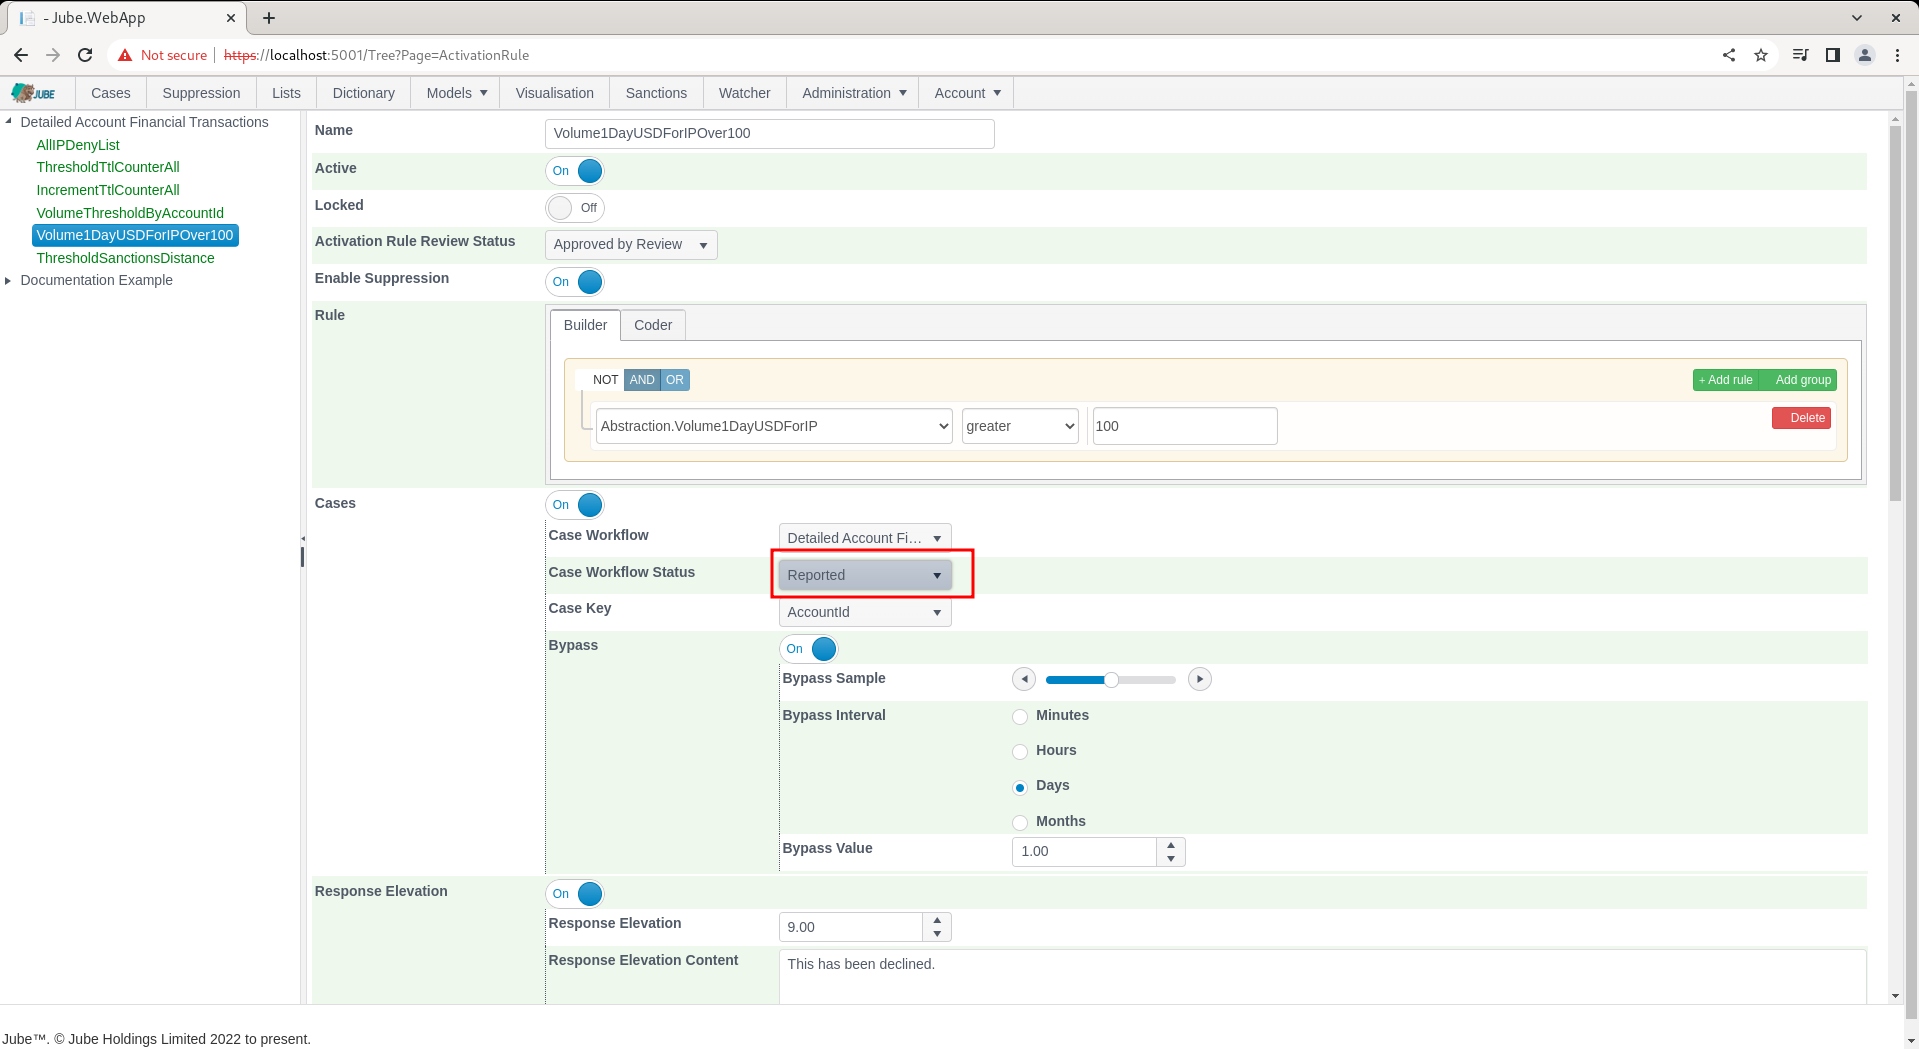Open the Sanctions menu item
Image resolution: width=1919 pixels, height=1049 pixels.
[656, 93]
